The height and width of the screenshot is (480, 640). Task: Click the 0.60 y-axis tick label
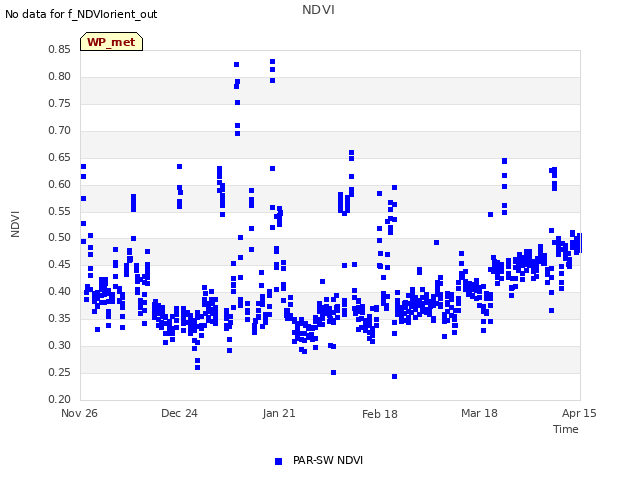pos(59,184)
